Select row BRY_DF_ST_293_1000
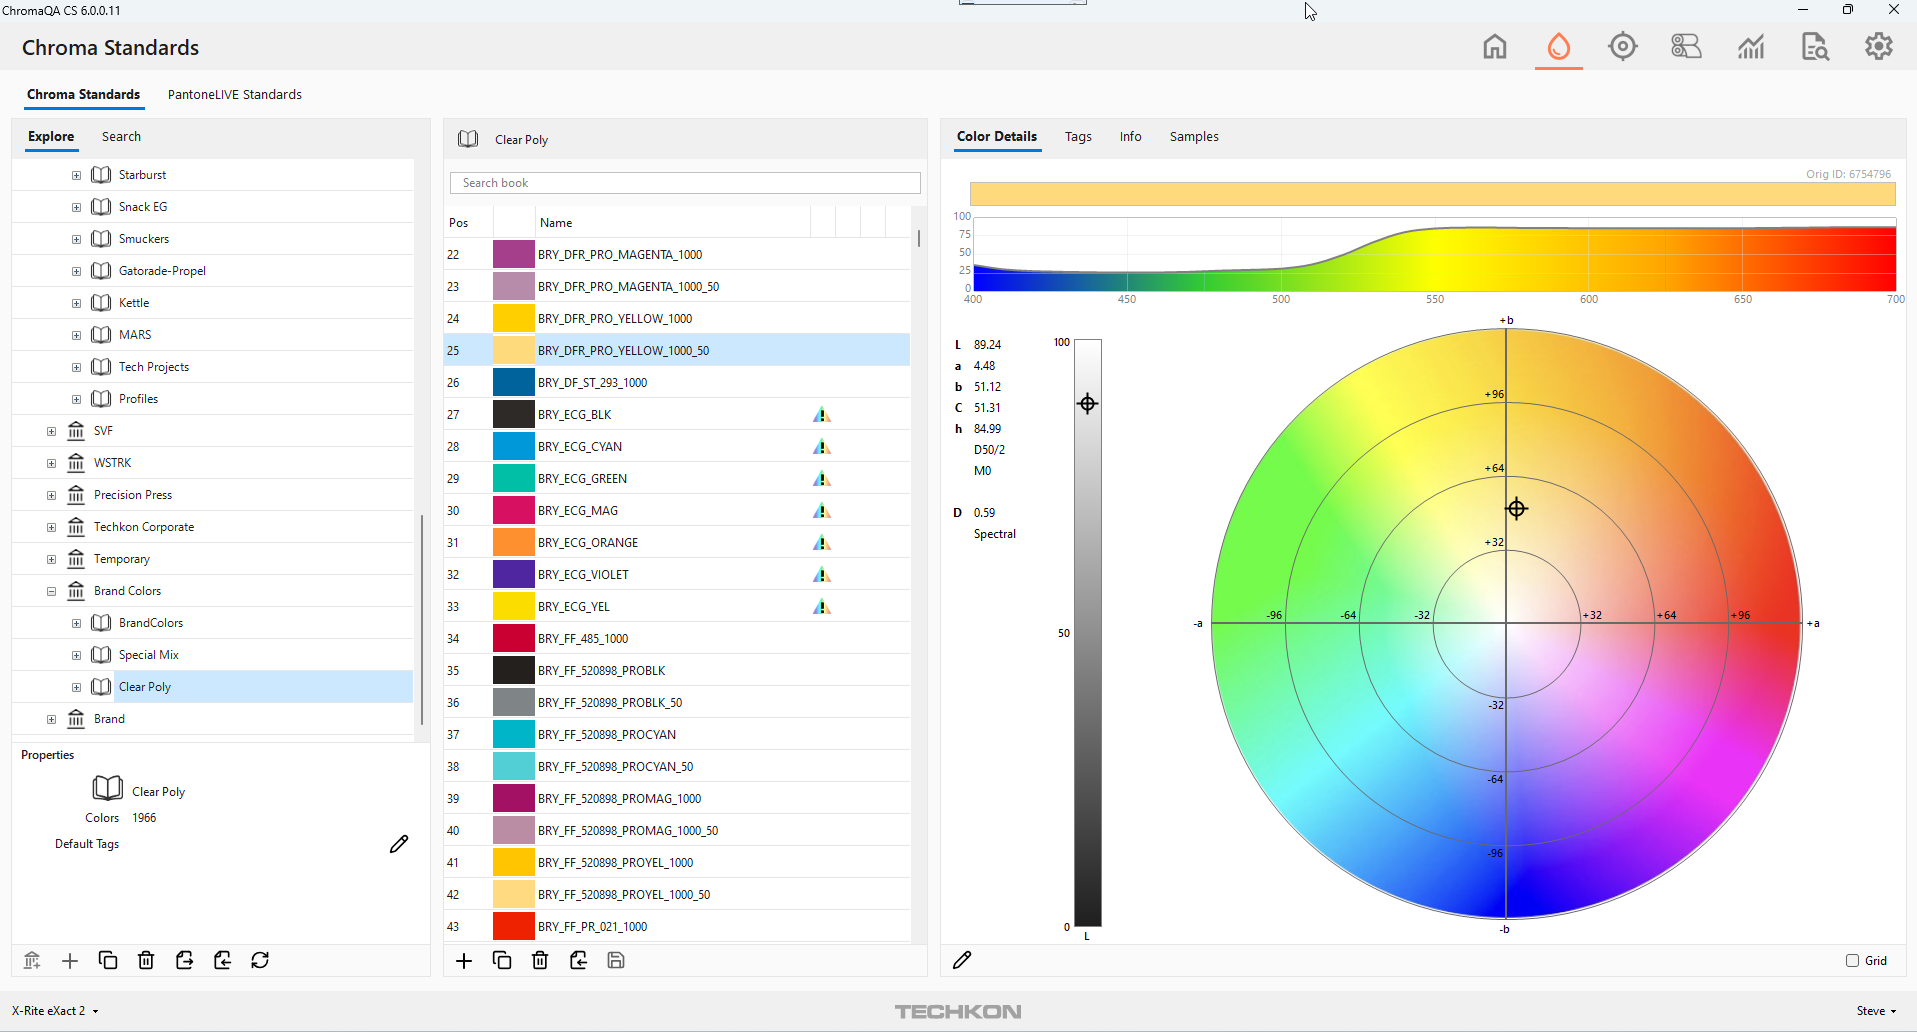The height and width of the screenshot is (1032, 1917). pos(677,383)
